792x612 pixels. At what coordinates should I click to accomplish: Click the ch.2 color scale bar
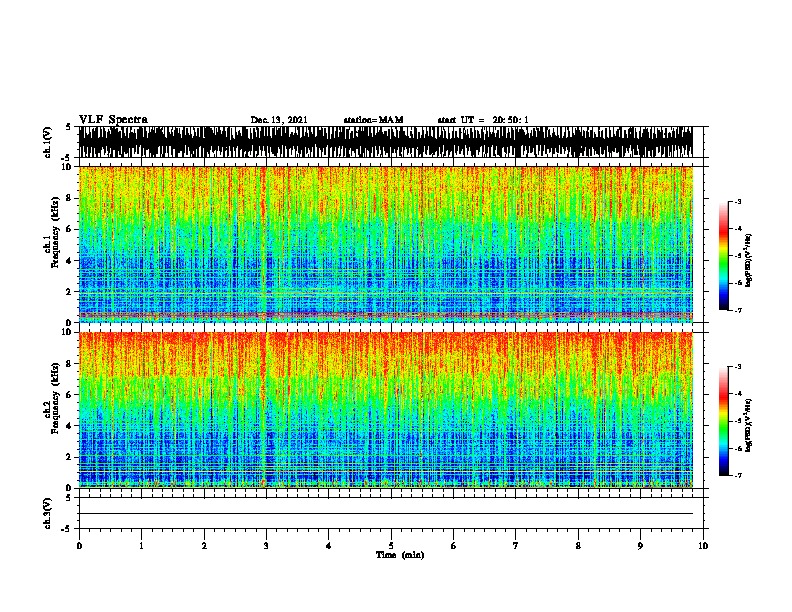pyautogui.click(x=723, y=421)
